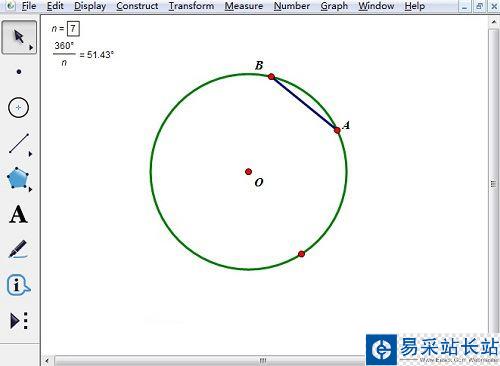Click the horizontal scrollbar left arrow
Screen dimensions: 500x366
[47, 361]
